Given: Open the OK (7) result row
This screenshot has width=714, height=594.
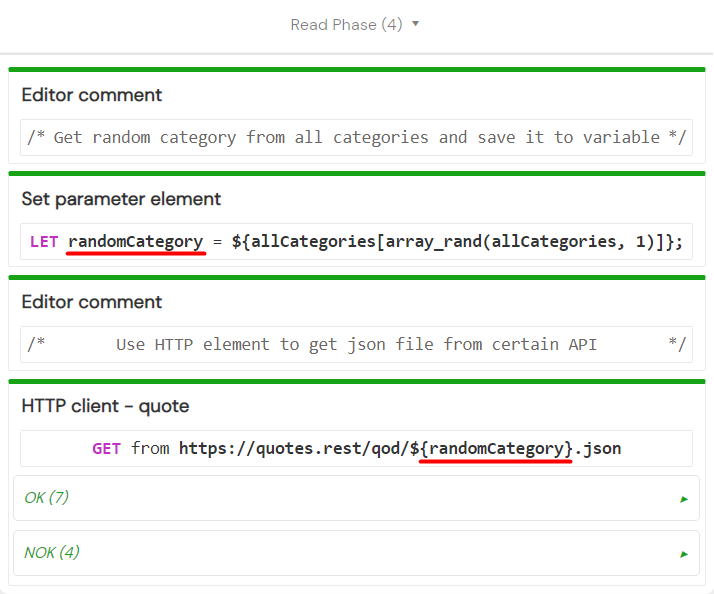Looking at the screenshot, I should (x=356, y=498).
